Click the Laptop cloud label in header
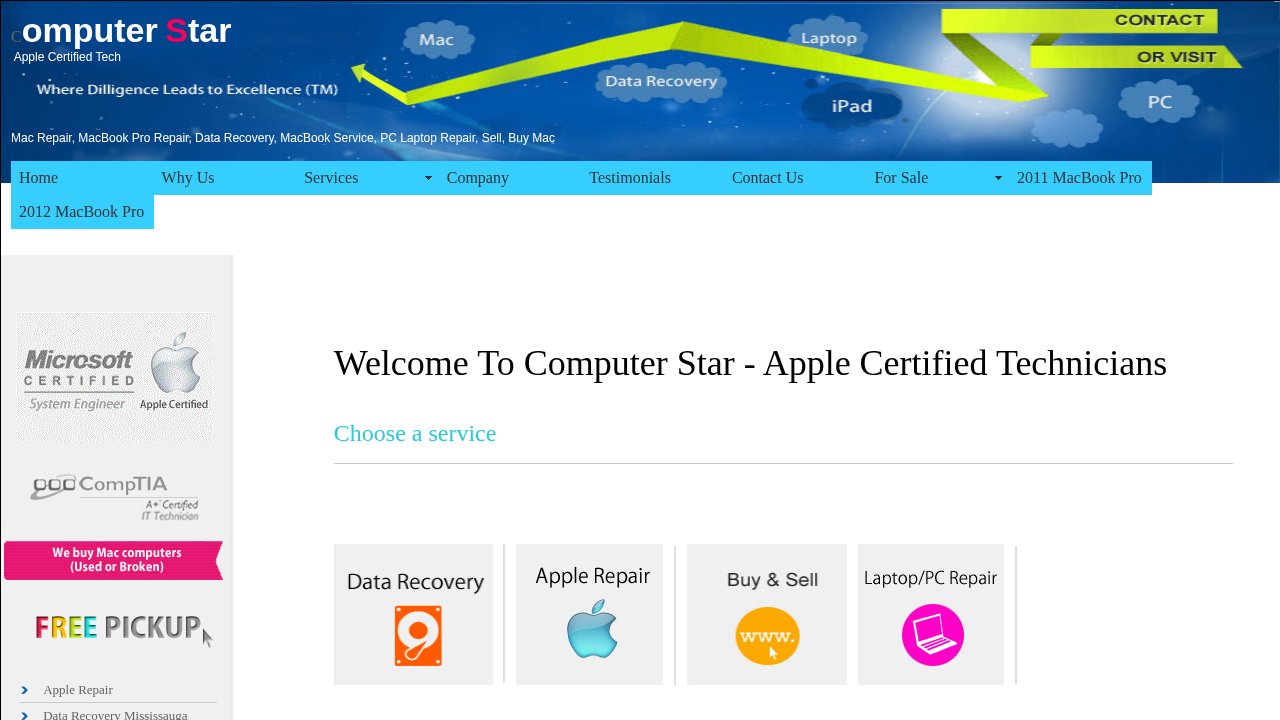The height and width of the screenshot is (720, 1280). click(829, 38)
